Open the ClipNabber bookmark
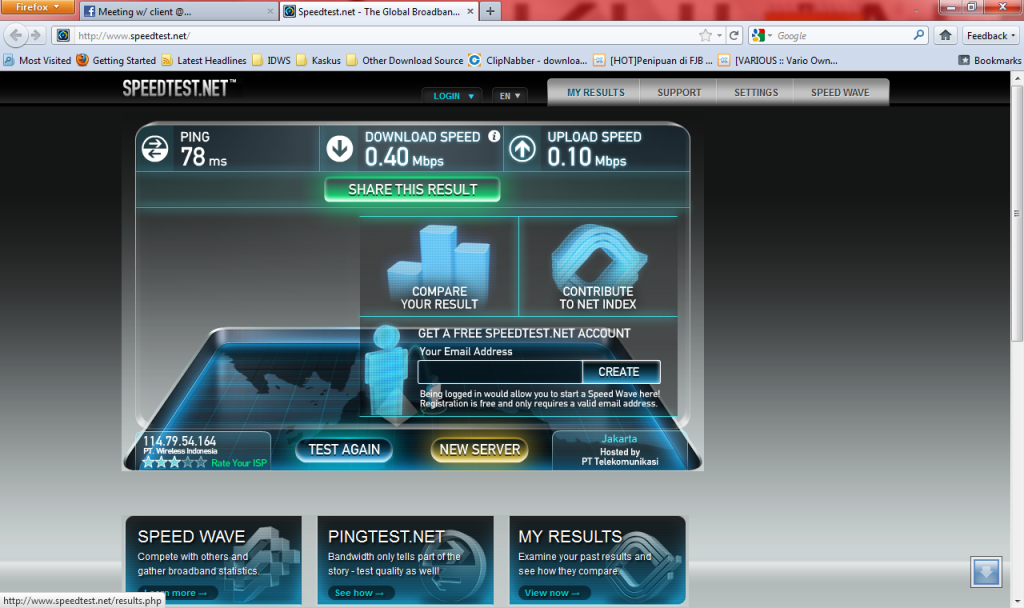The height and width of the screenshot is (608, 1024). [528, 60]
